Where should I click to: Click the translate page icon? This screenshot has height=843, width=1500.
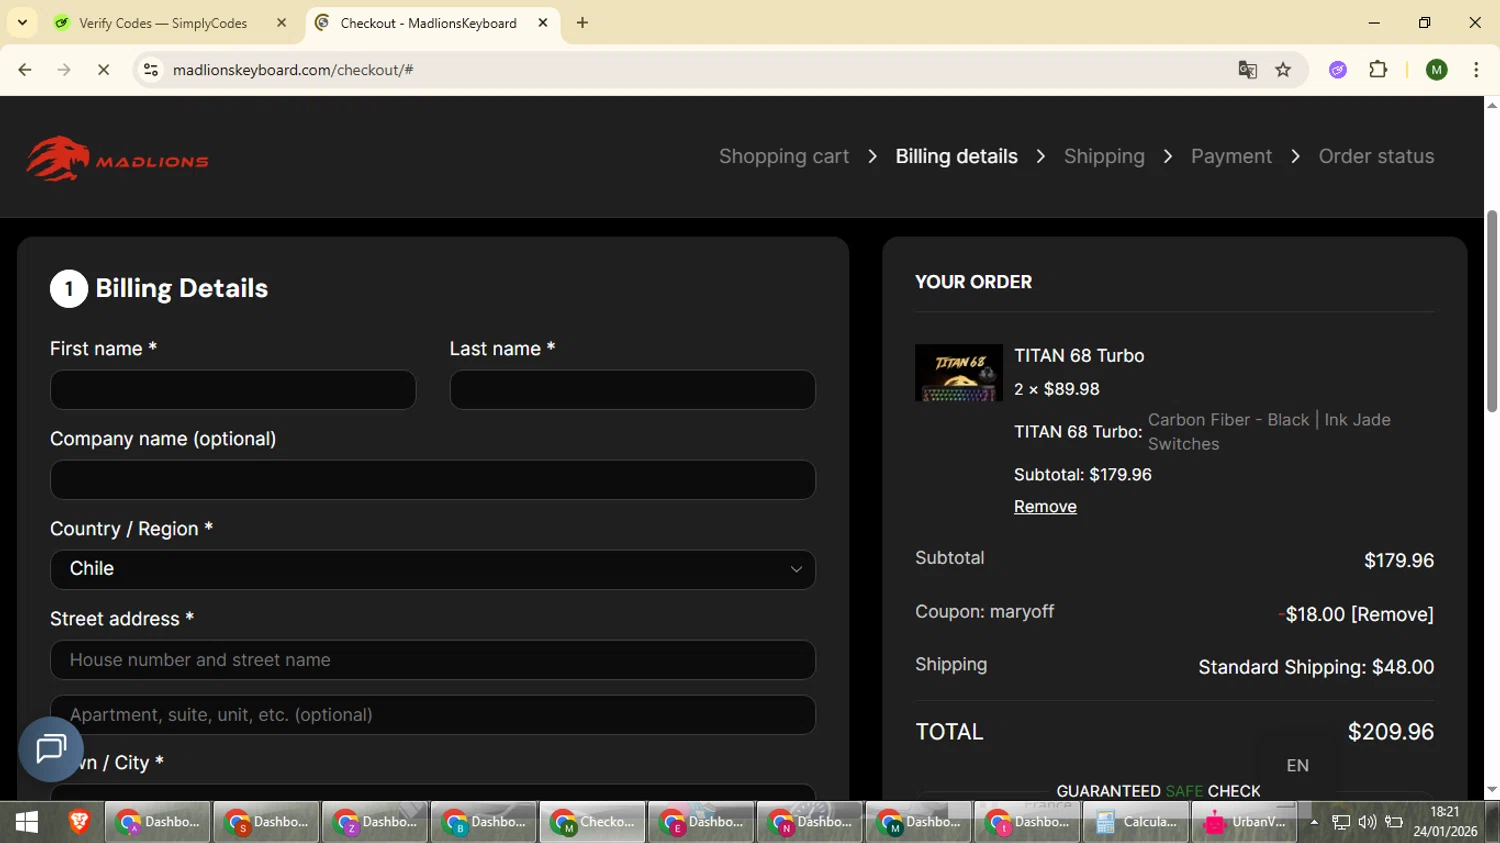tap(1247, 70)
